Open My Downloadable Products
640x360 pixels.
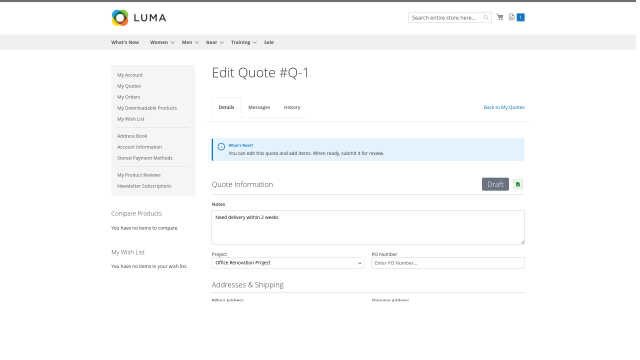(147, 108)
